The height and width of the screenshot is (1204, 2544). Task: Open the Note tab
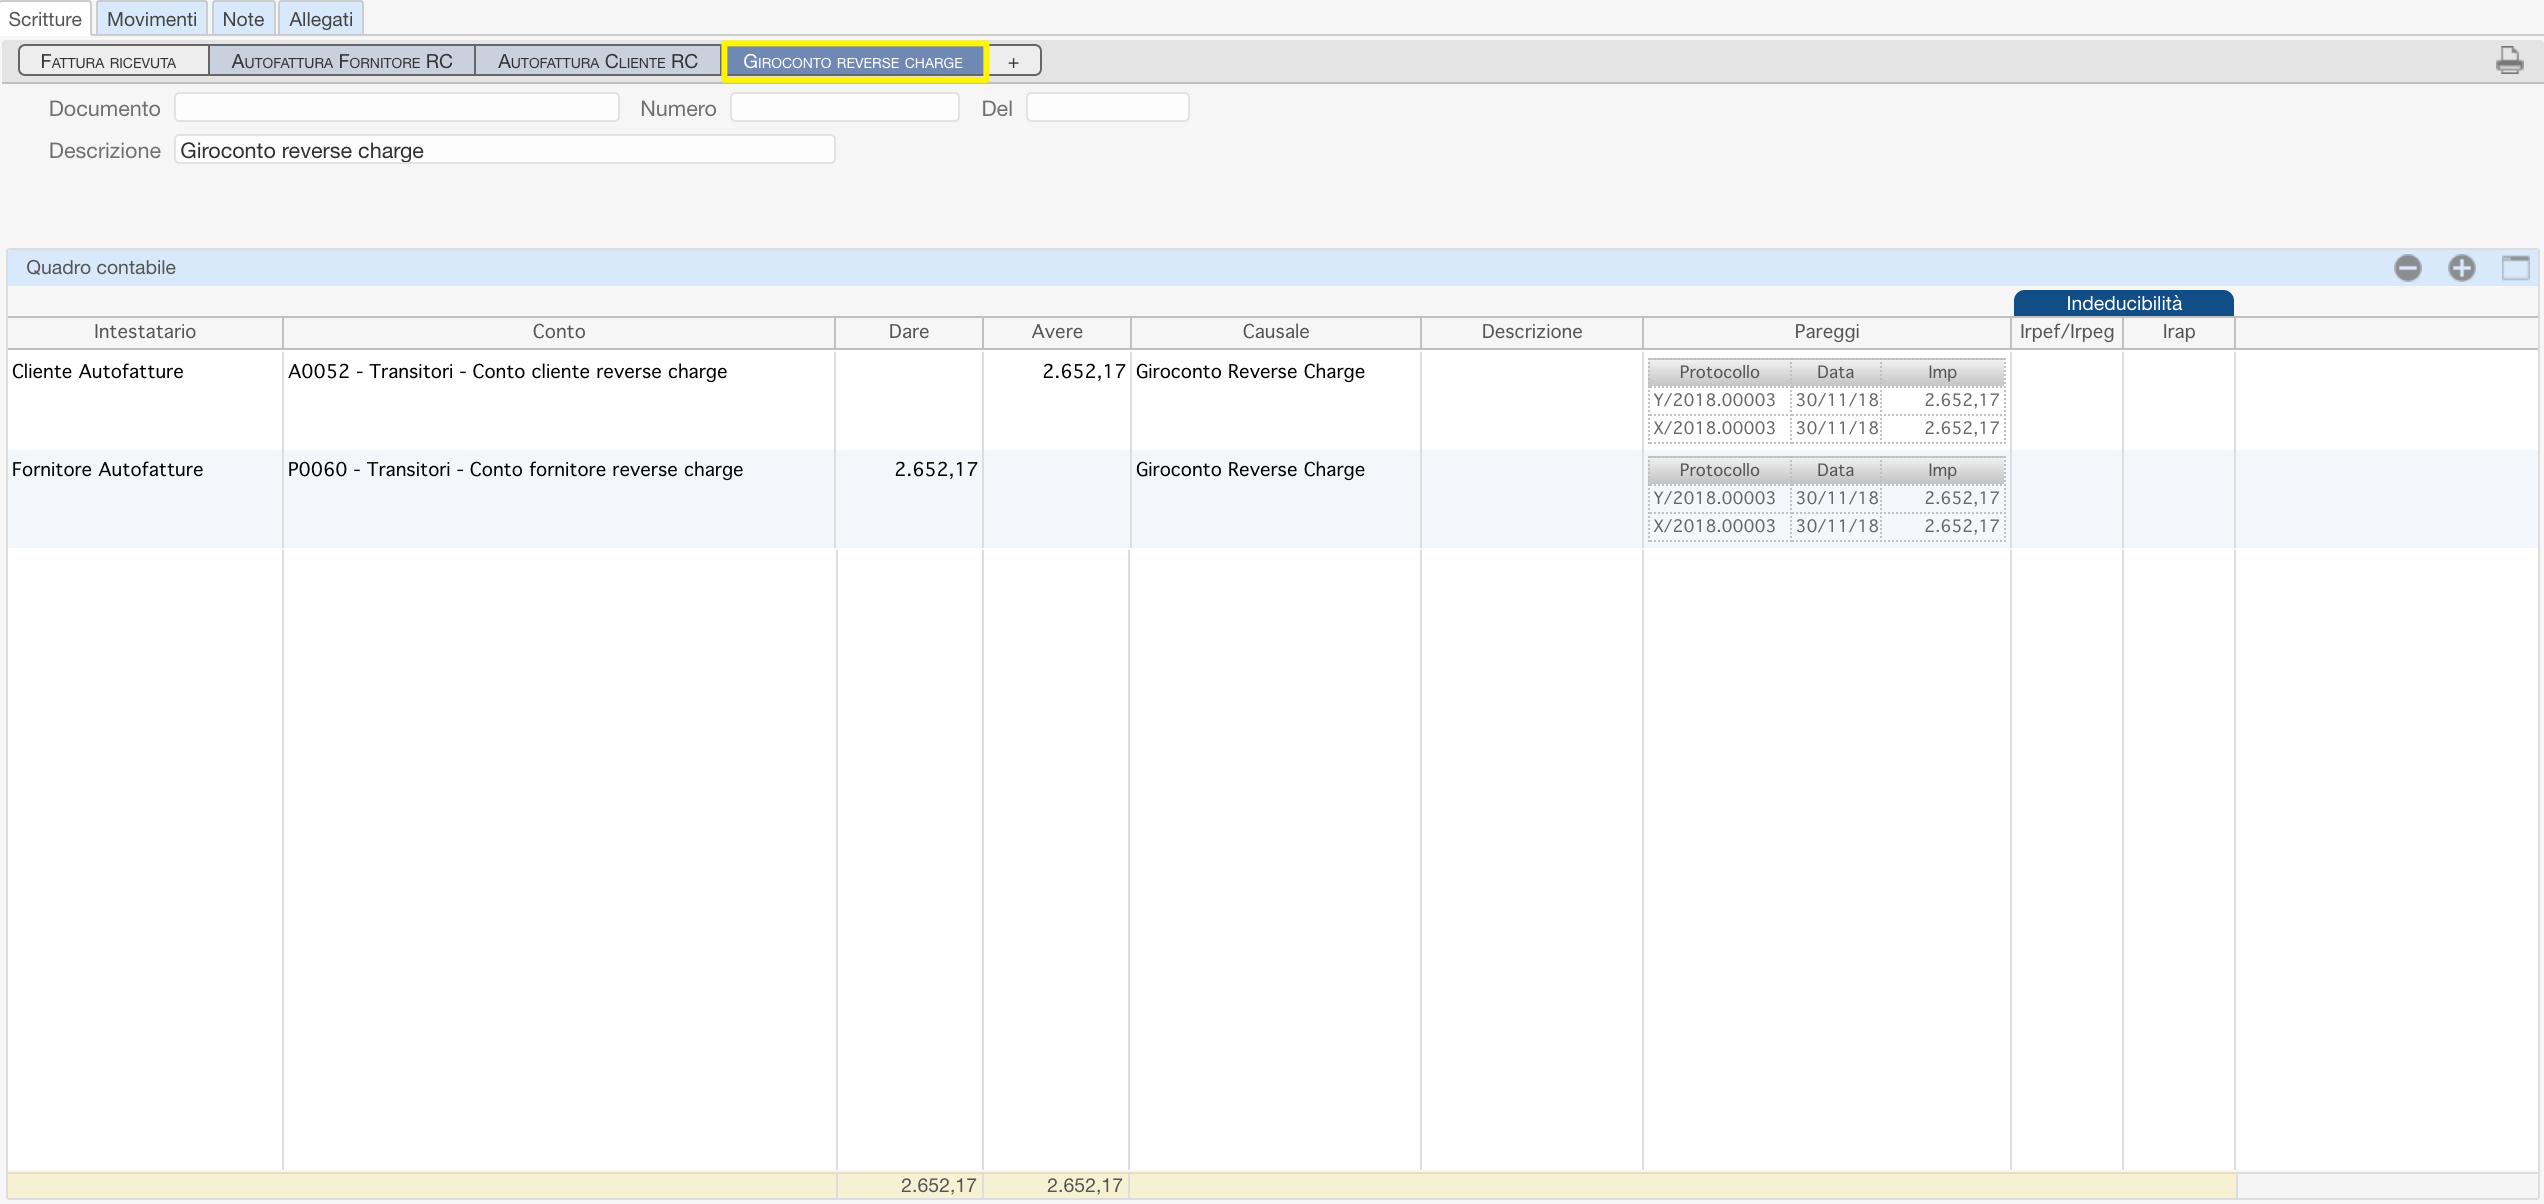point(243,19)
